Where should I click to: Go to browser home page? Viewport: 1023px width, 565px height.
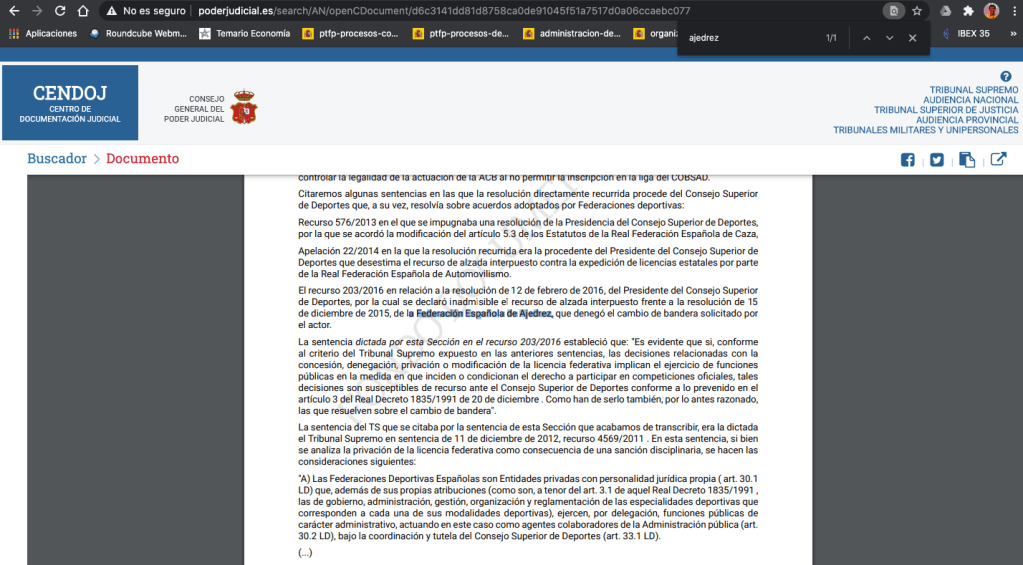point(84,11)
